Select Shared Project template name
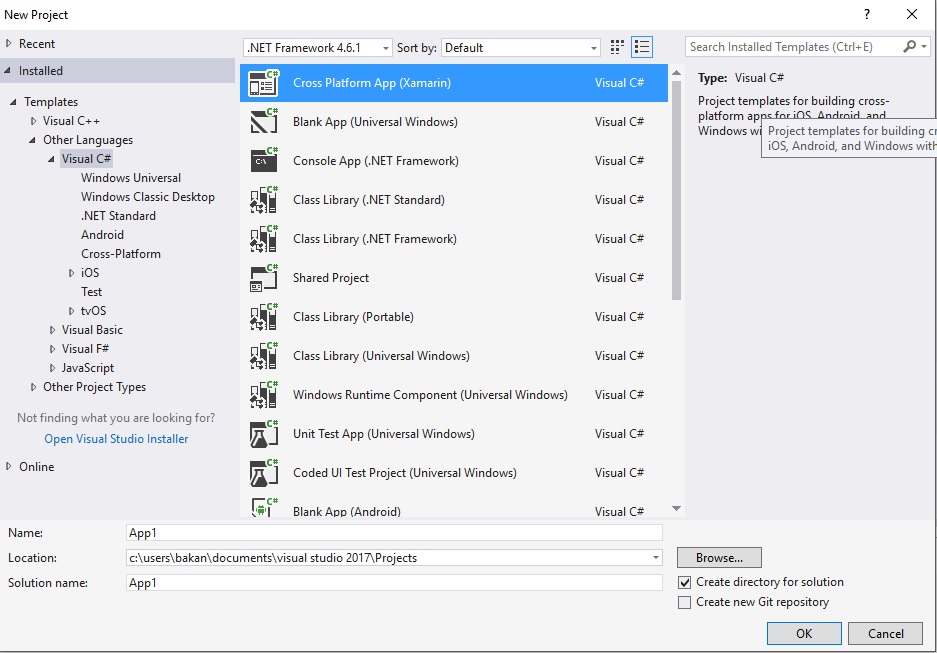The image size is (937, 653). (330, 278)
